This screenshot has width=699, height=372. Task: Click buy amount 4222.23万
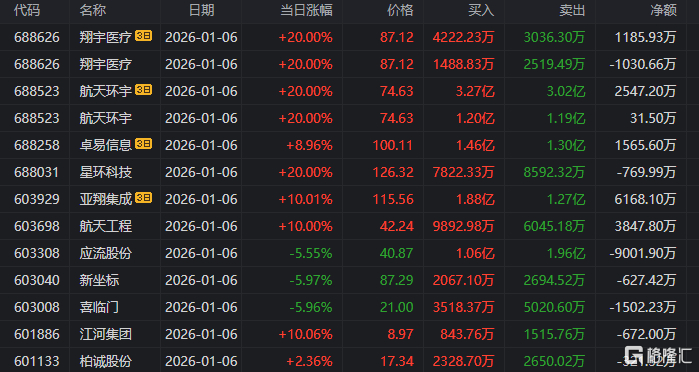[463, 37]
